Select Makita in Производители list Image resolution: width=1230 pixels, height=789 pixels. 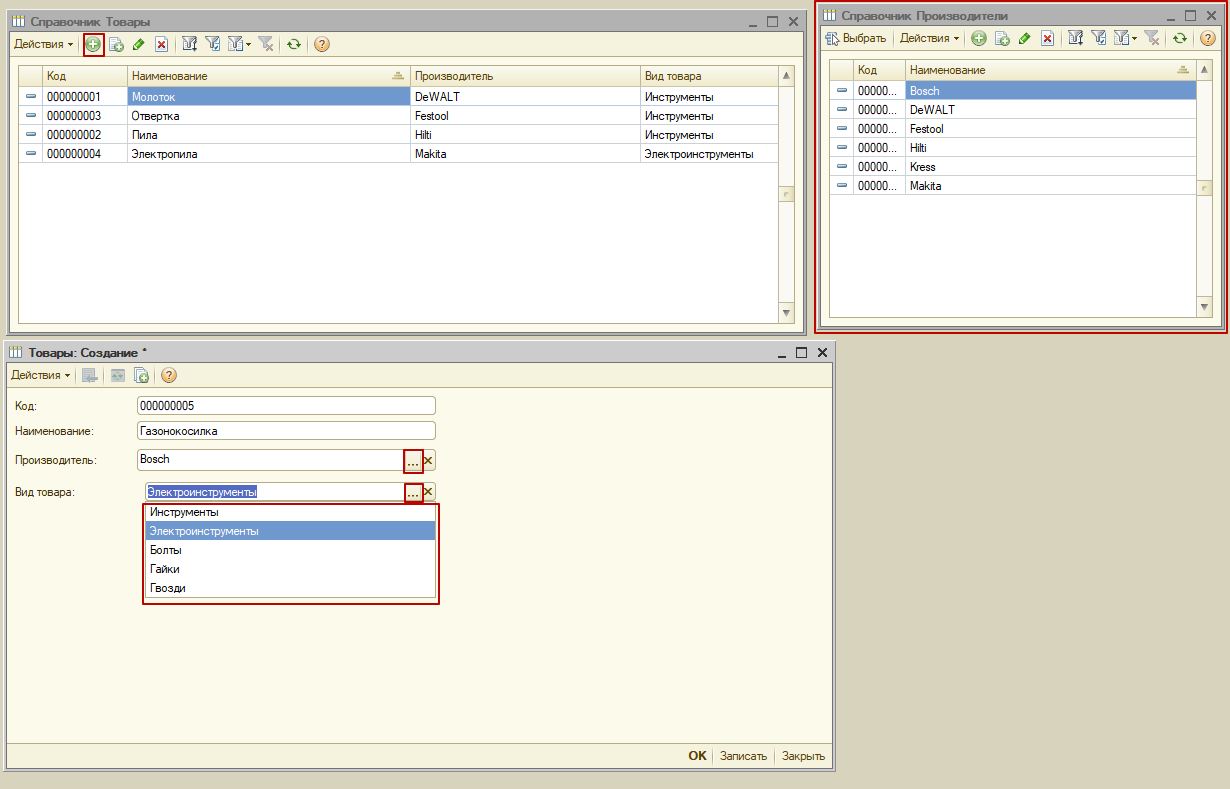pos(1013,186)
